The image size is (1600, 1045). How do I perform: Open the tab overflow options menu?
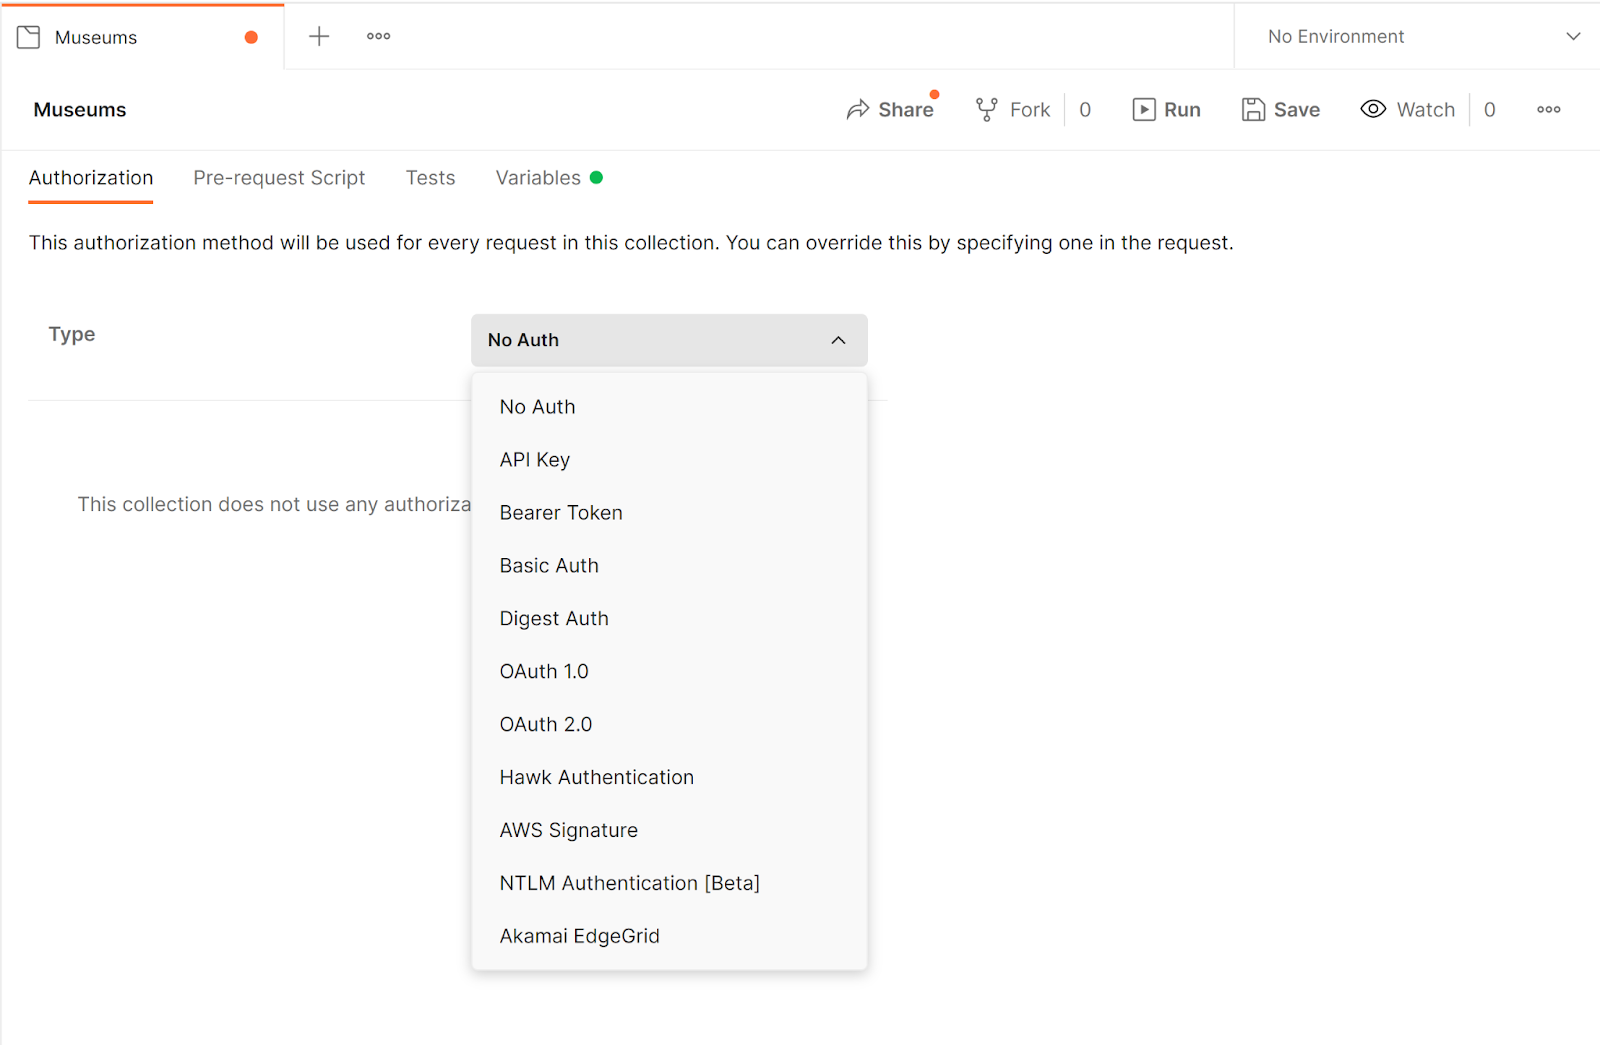coord(377,36)
